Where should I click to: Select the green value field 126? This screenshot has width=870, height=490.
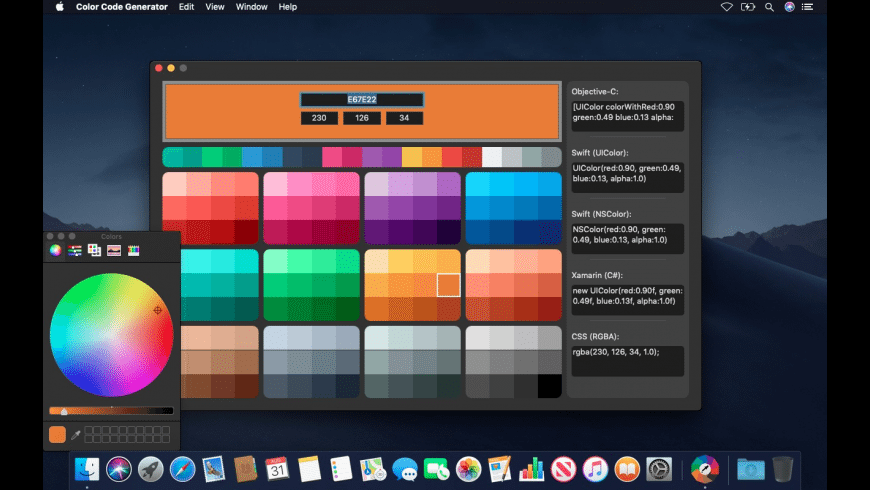362,118
